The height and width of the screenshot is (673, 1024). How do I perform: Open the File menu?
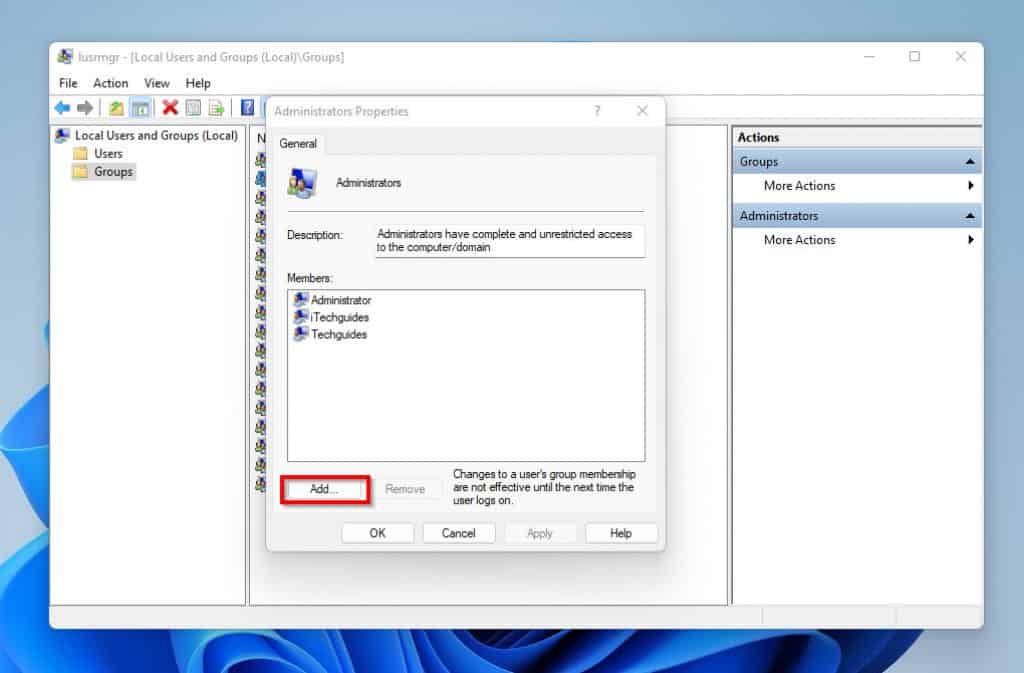coord(68,83)
